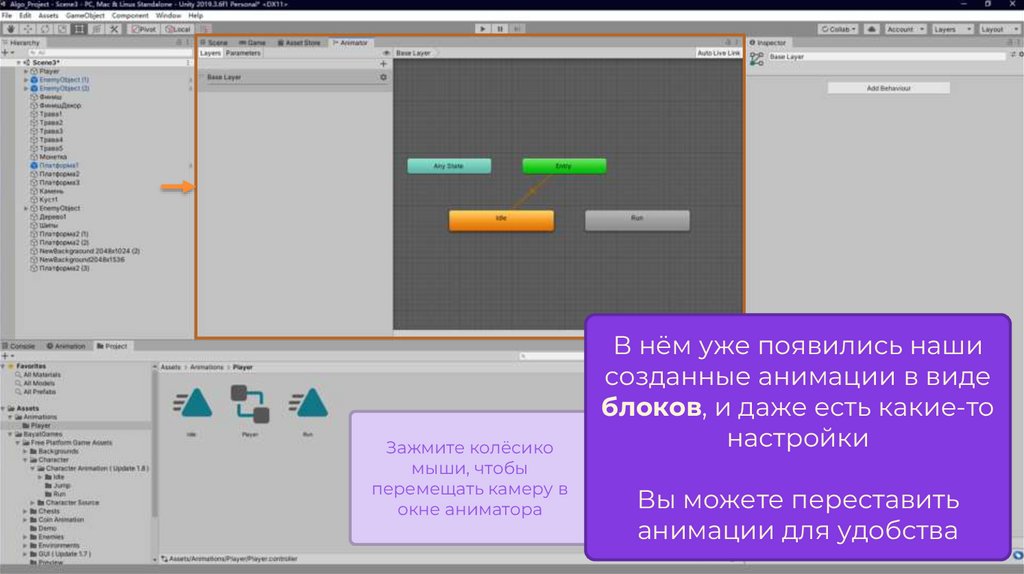The image size is (1024, 574).
Task: Open Base Layer settings gear icon
Action: 383,77
